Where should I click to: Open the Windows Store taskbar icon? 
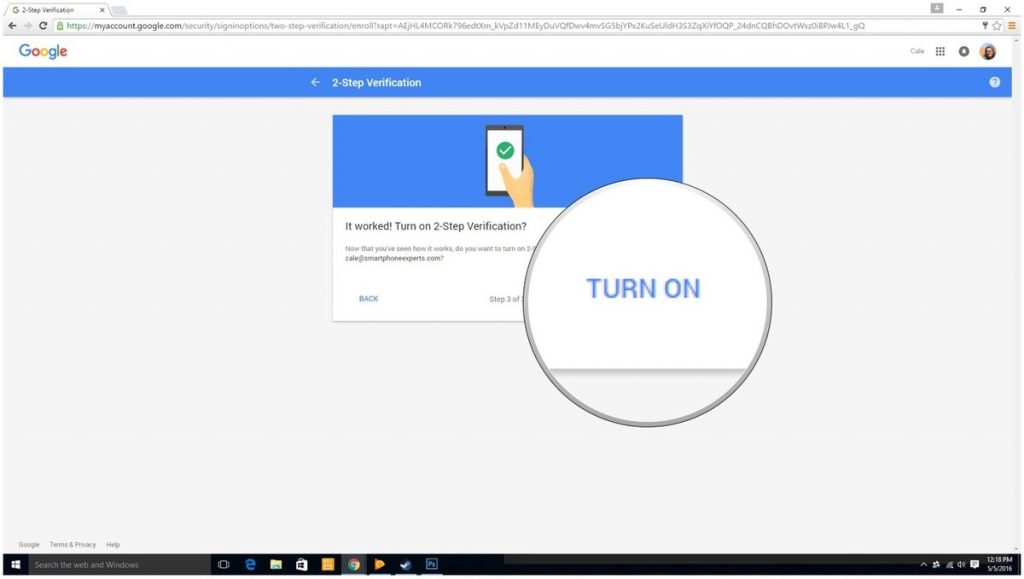[301, 565]
